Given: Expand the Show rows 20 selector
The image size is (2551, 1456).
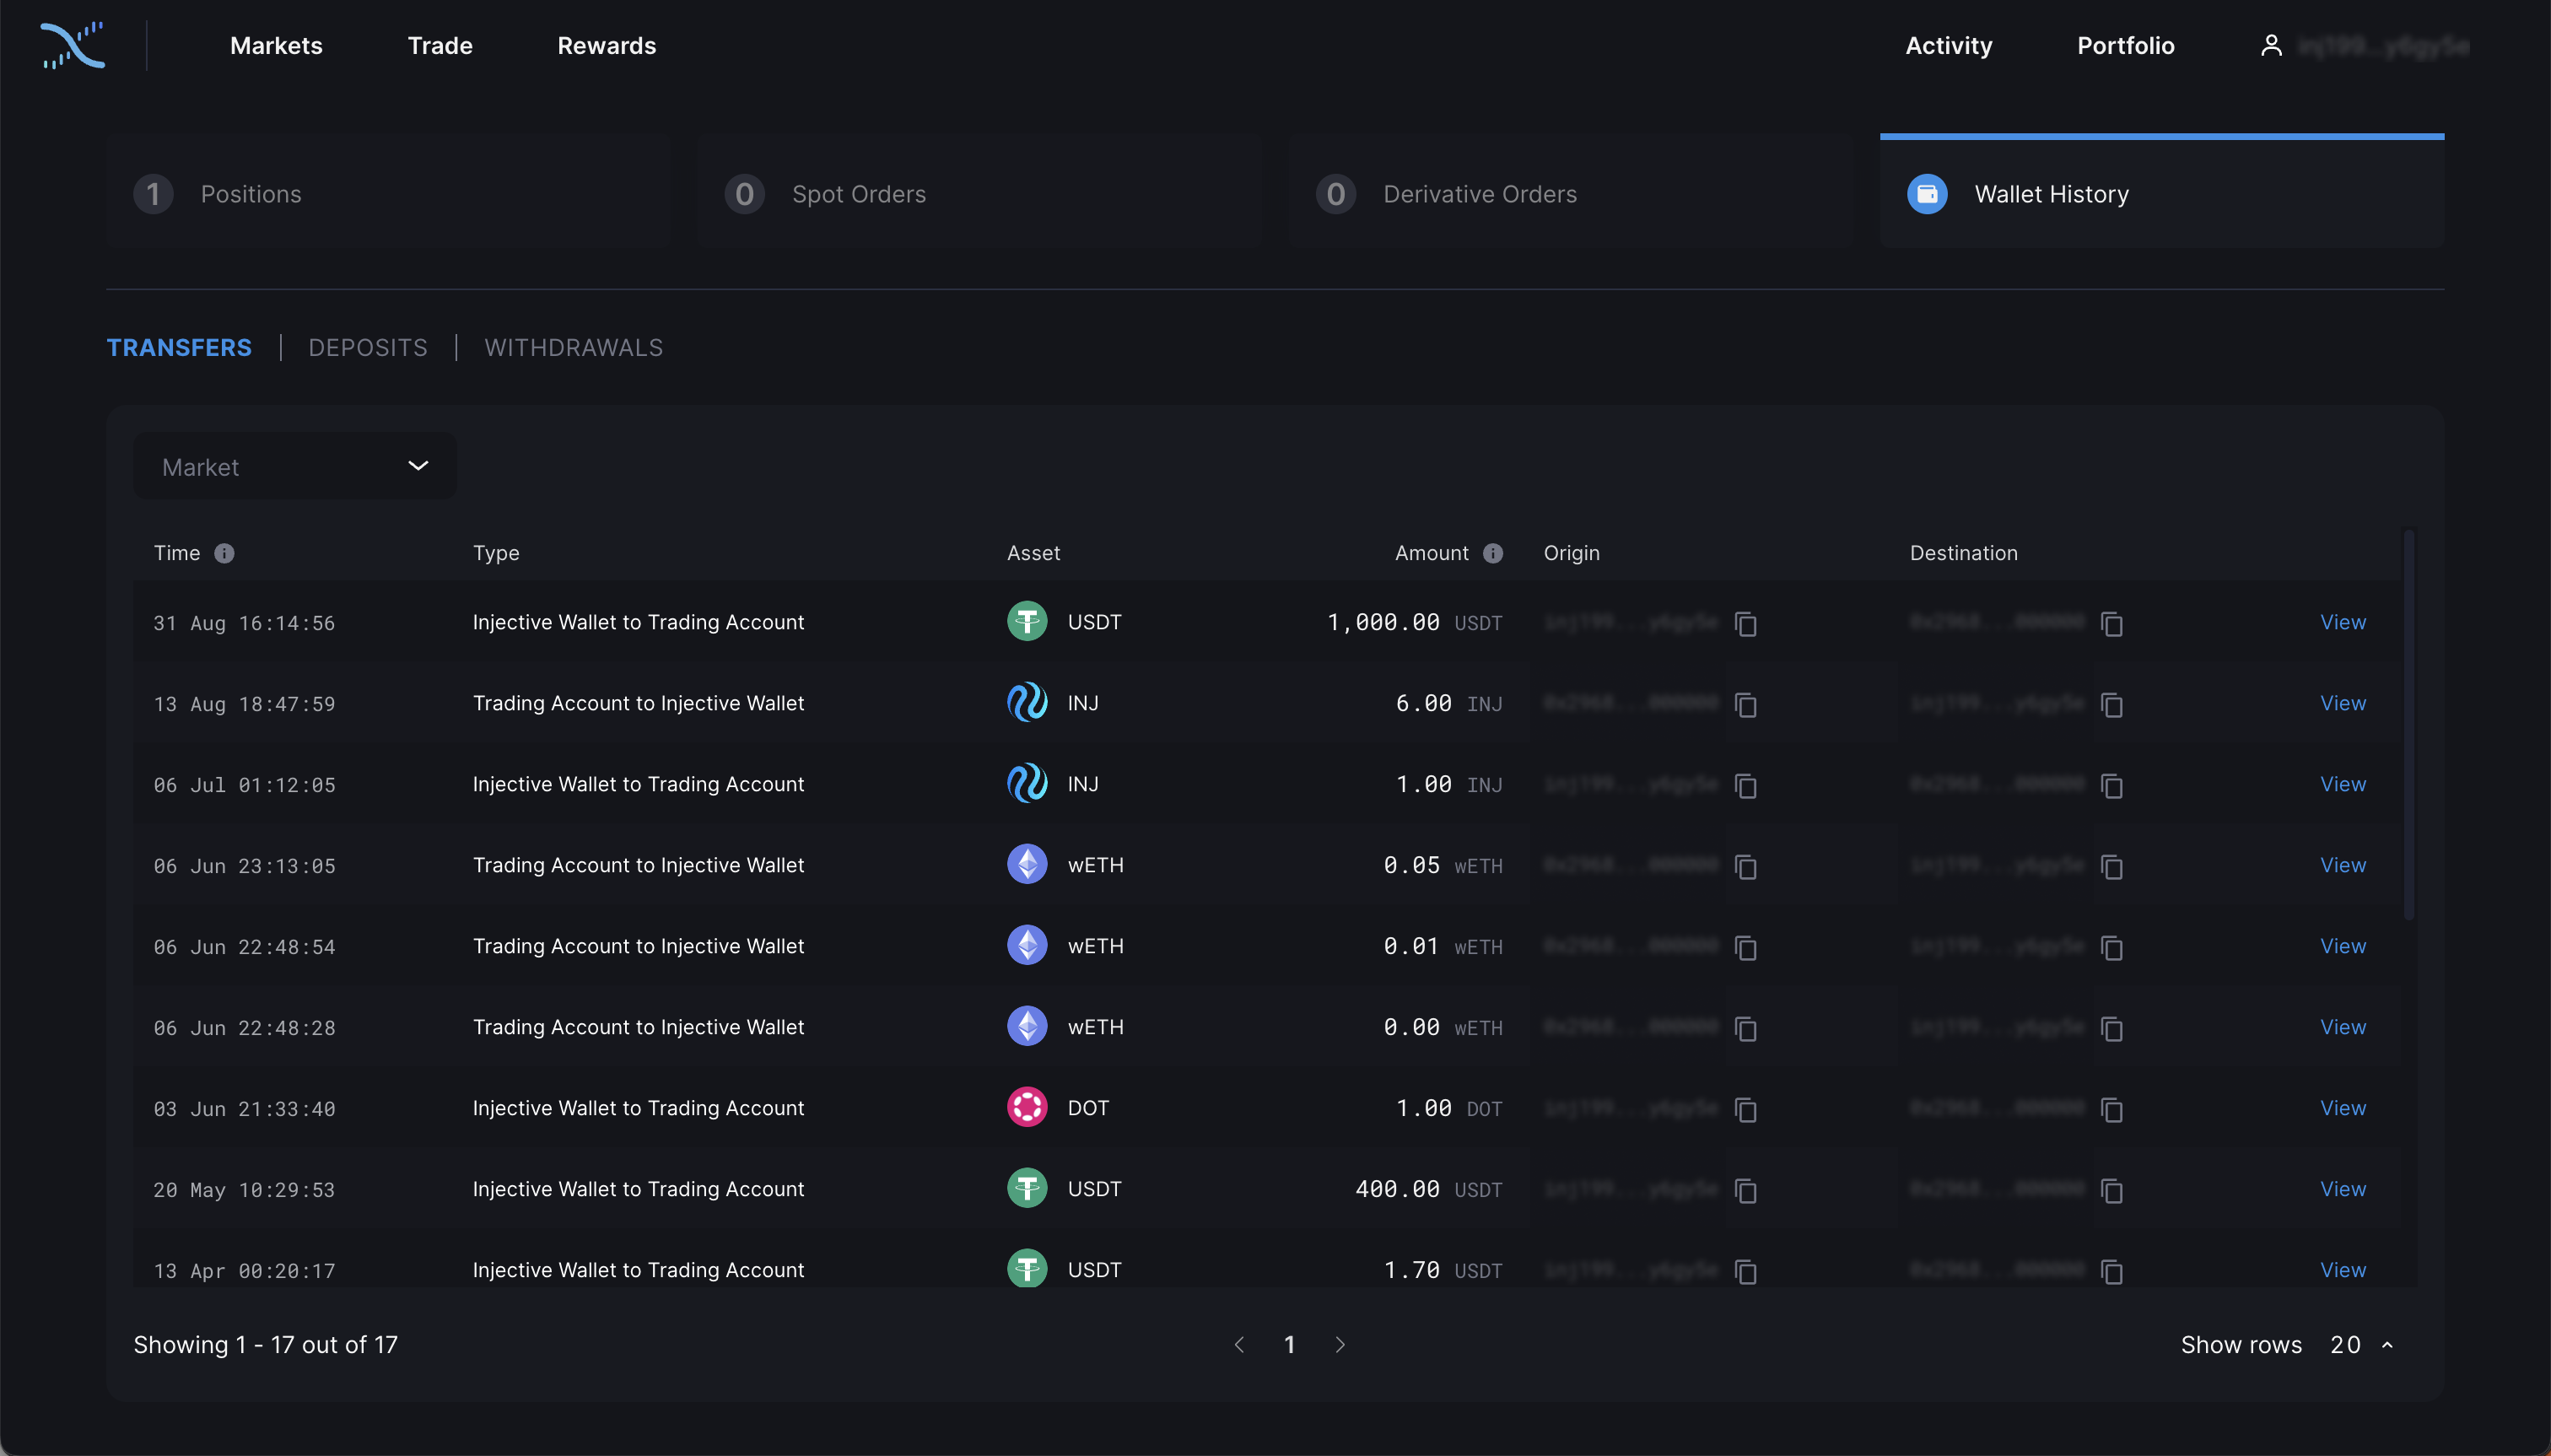Looking at the screenshot, I should coord(2361,1345).
